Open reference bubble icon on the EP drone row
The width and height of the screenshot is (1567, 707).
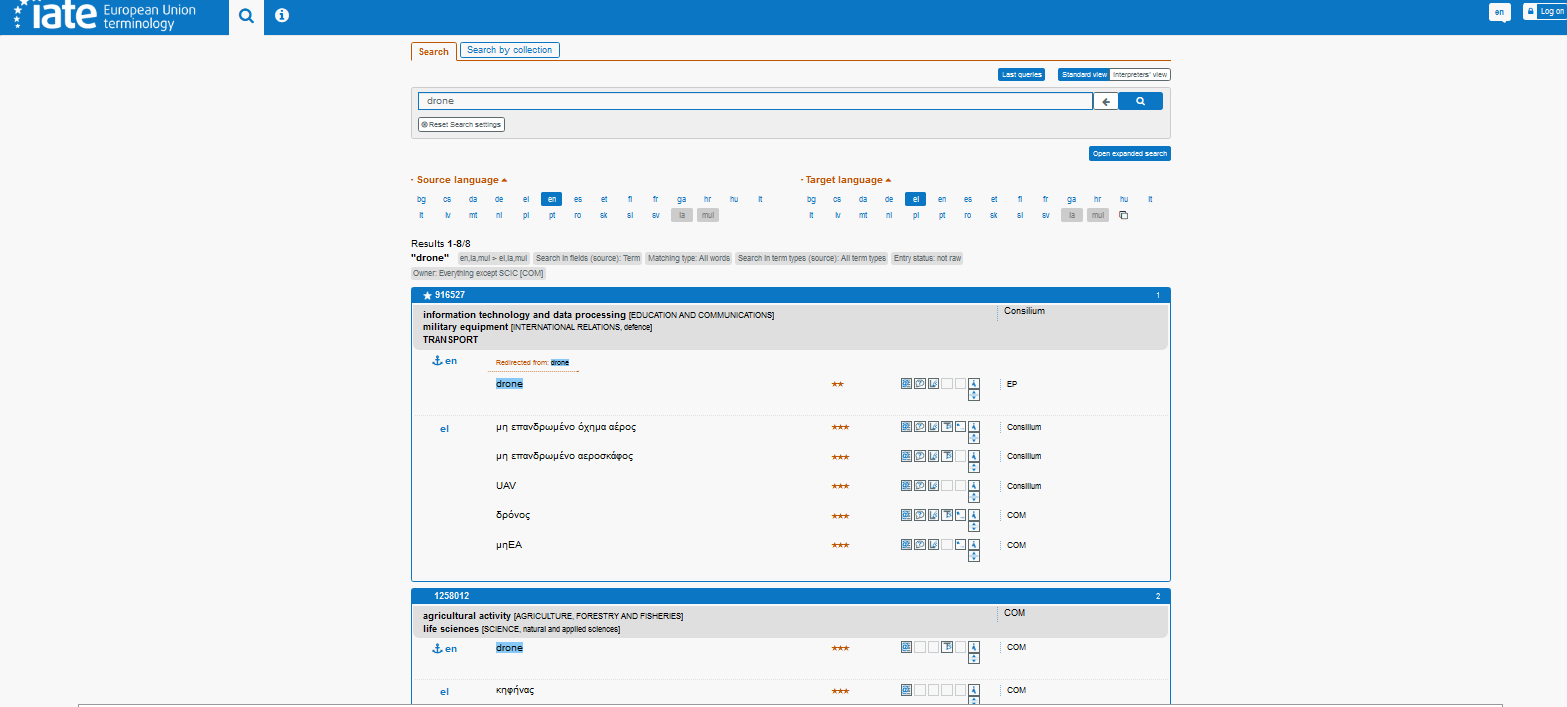click(920, 383)
